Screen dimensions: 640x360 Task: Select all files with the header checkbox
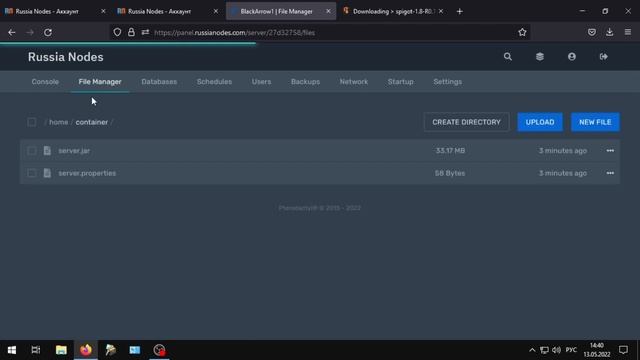click(32, 122)
